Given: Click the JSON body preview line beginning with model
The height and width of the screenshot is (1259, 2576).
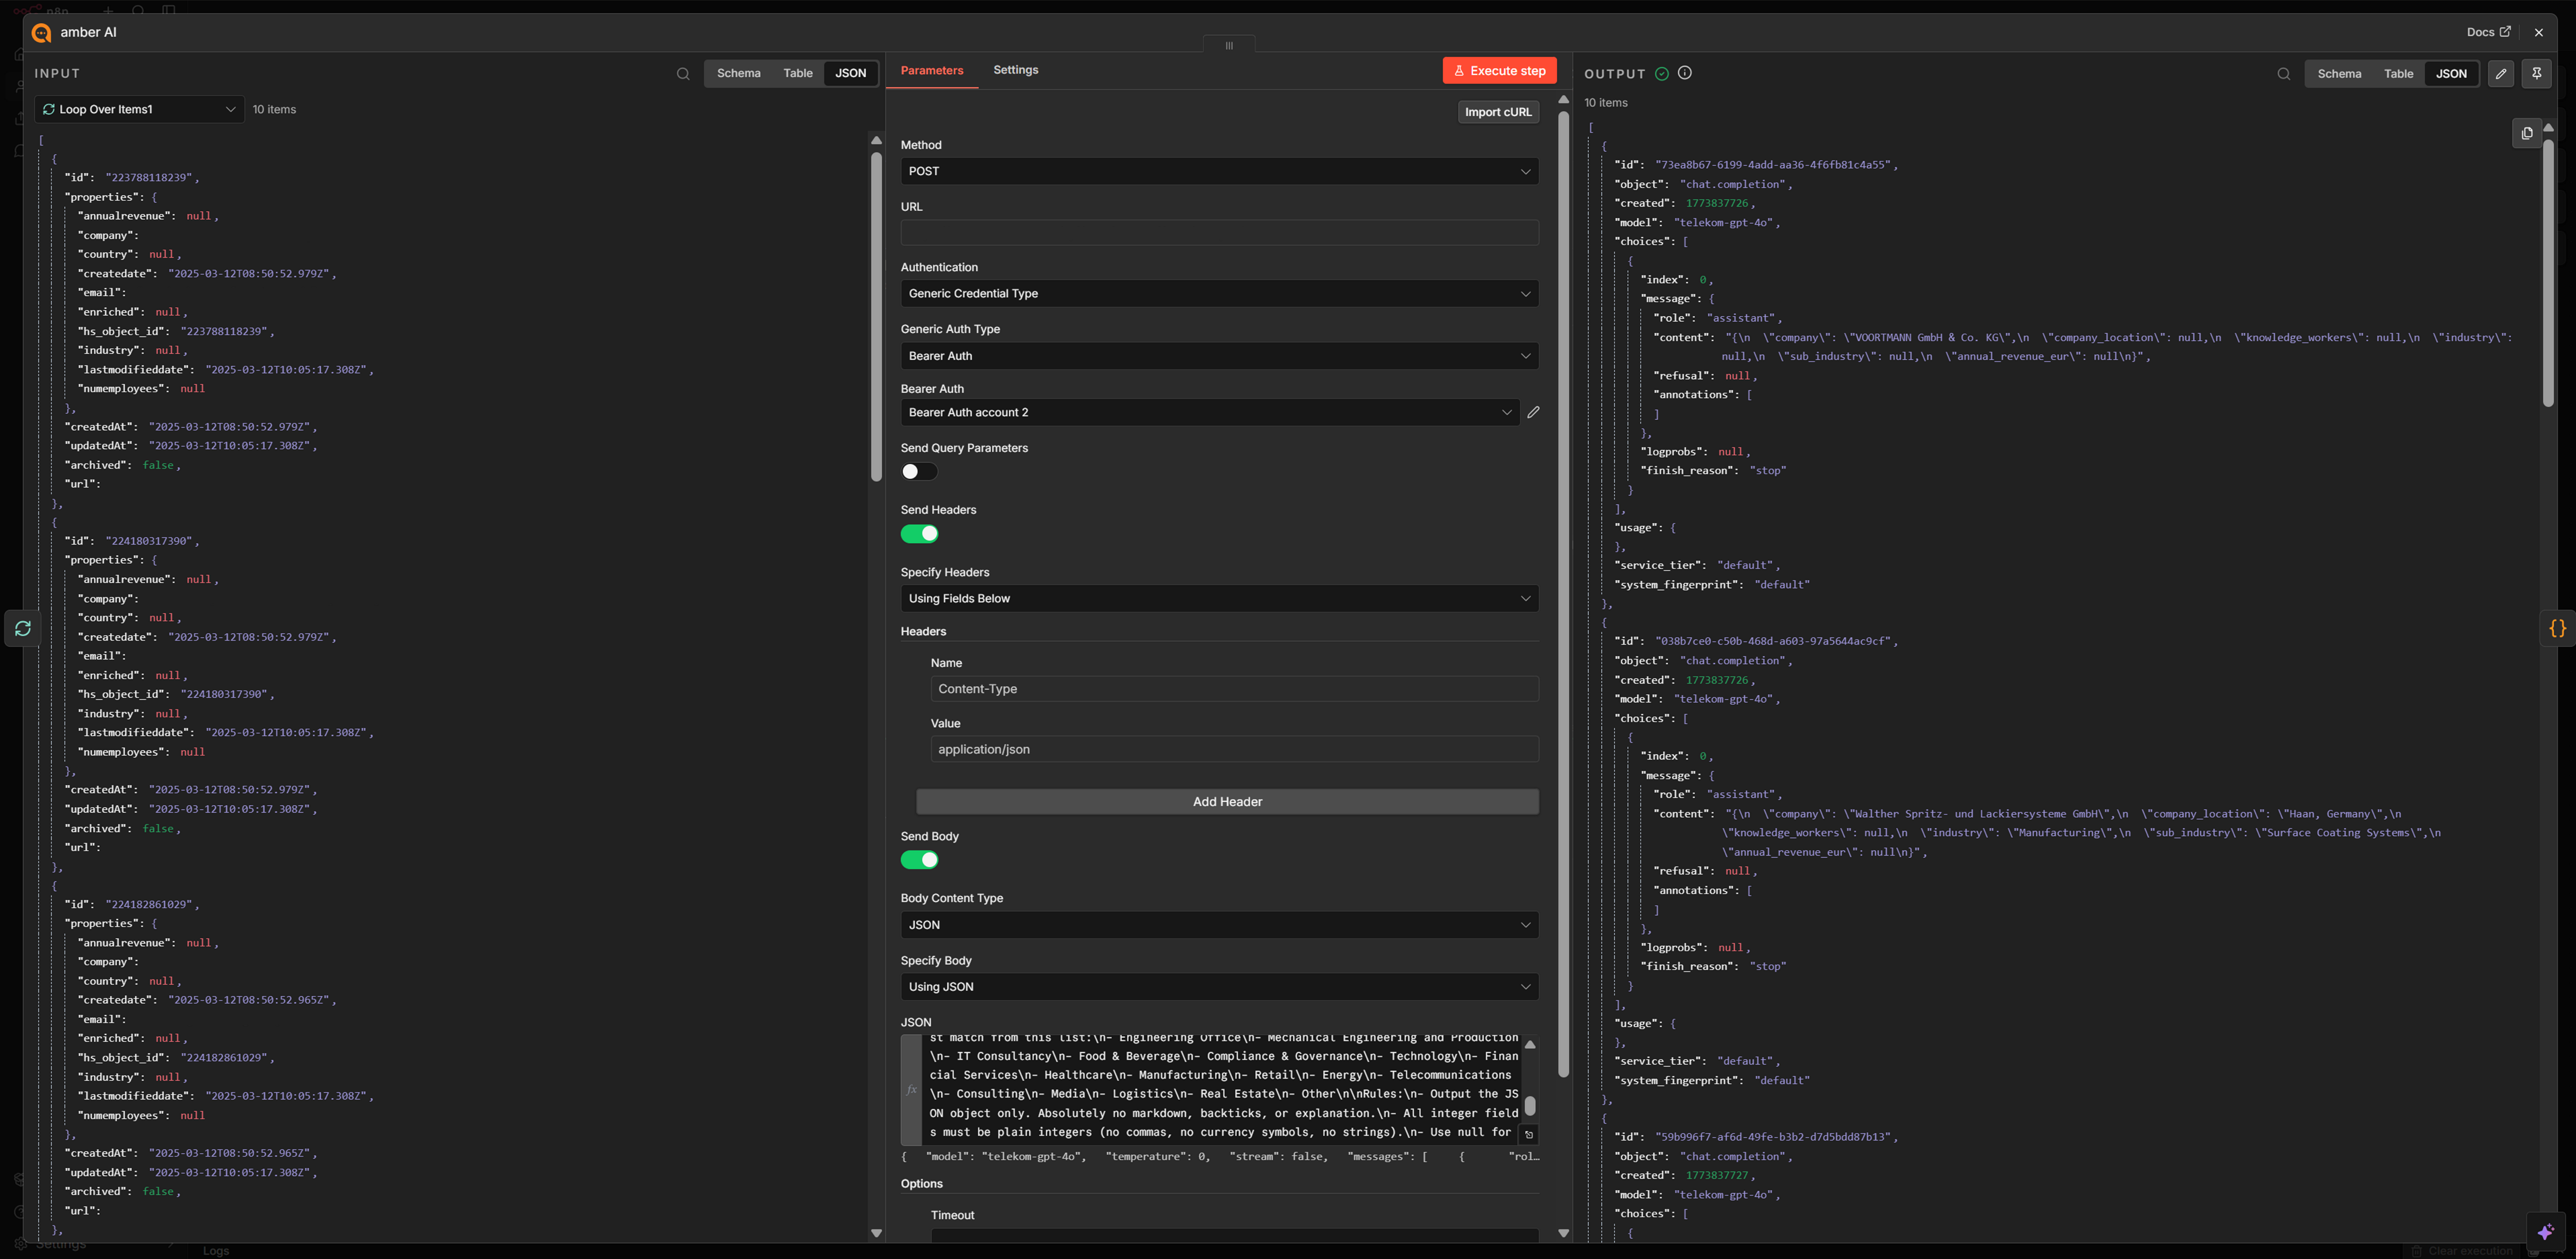Looking at the screenshot, I should (1220, 1157).
